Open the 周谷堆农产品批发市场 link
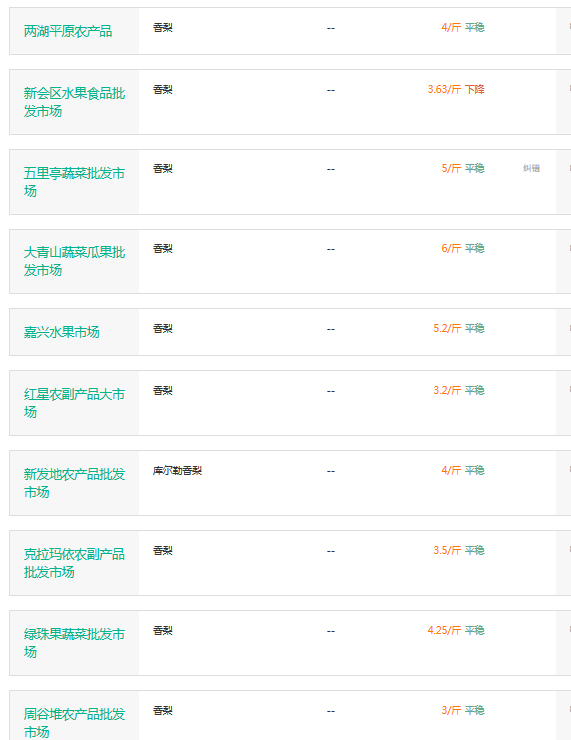 [74, 722]
